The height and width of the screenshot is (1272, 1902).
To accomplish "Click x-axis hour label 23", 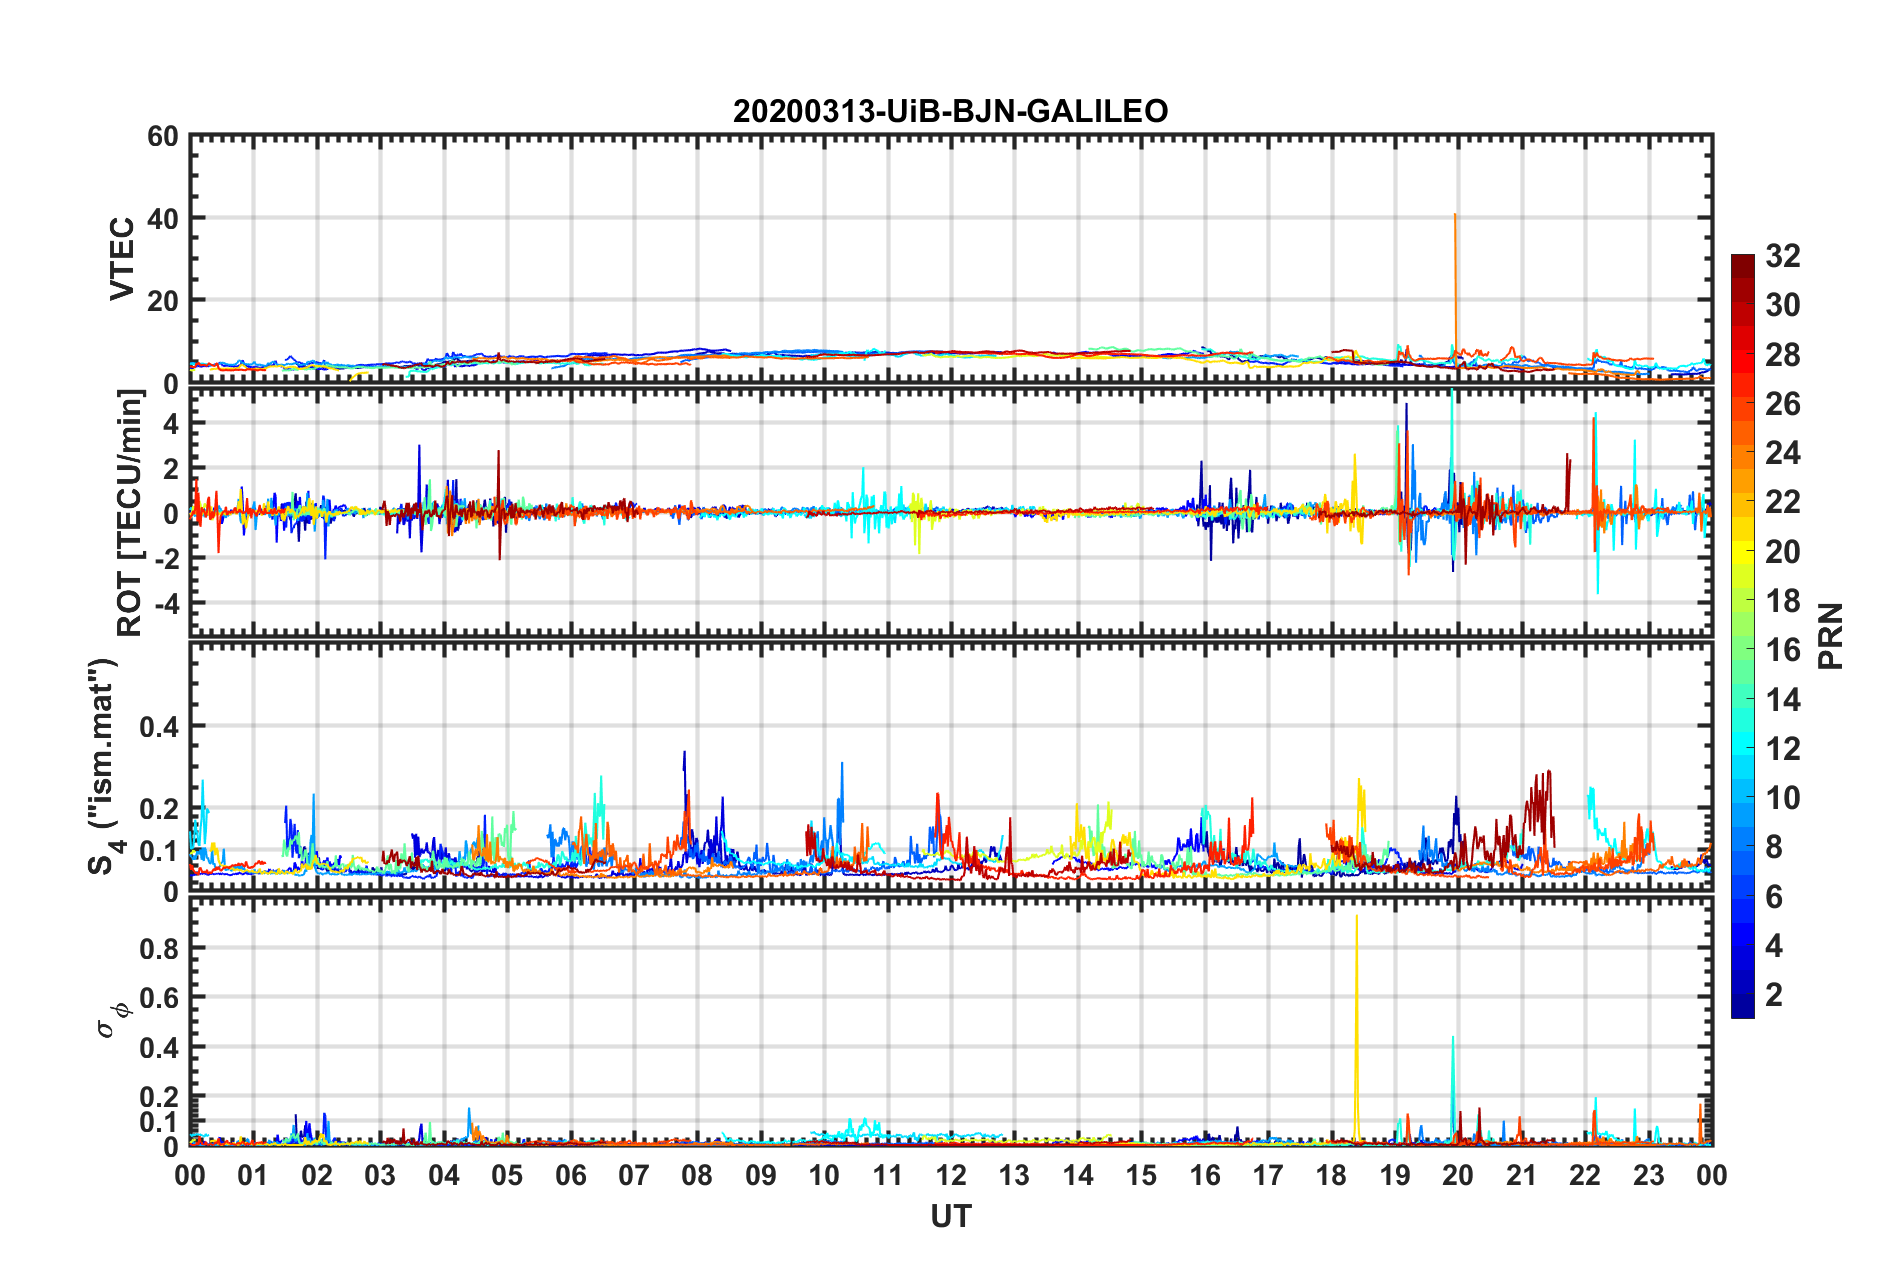I will 1647,1175.
